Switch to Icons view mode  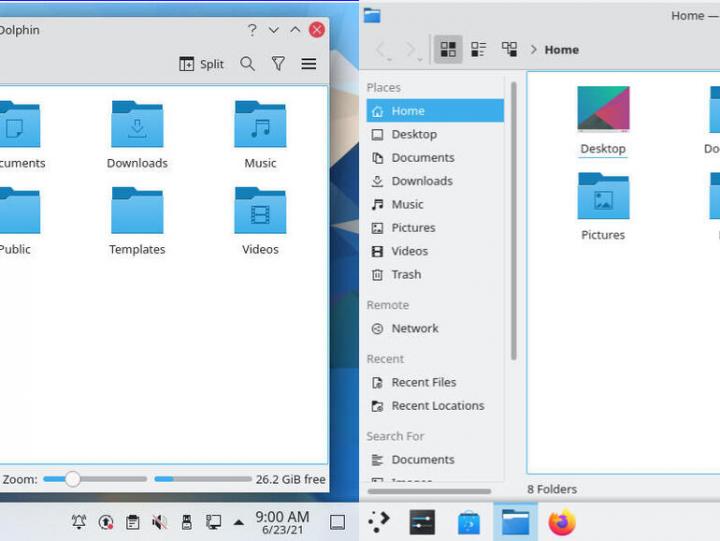pyautogui.click(x=448, y=49)
